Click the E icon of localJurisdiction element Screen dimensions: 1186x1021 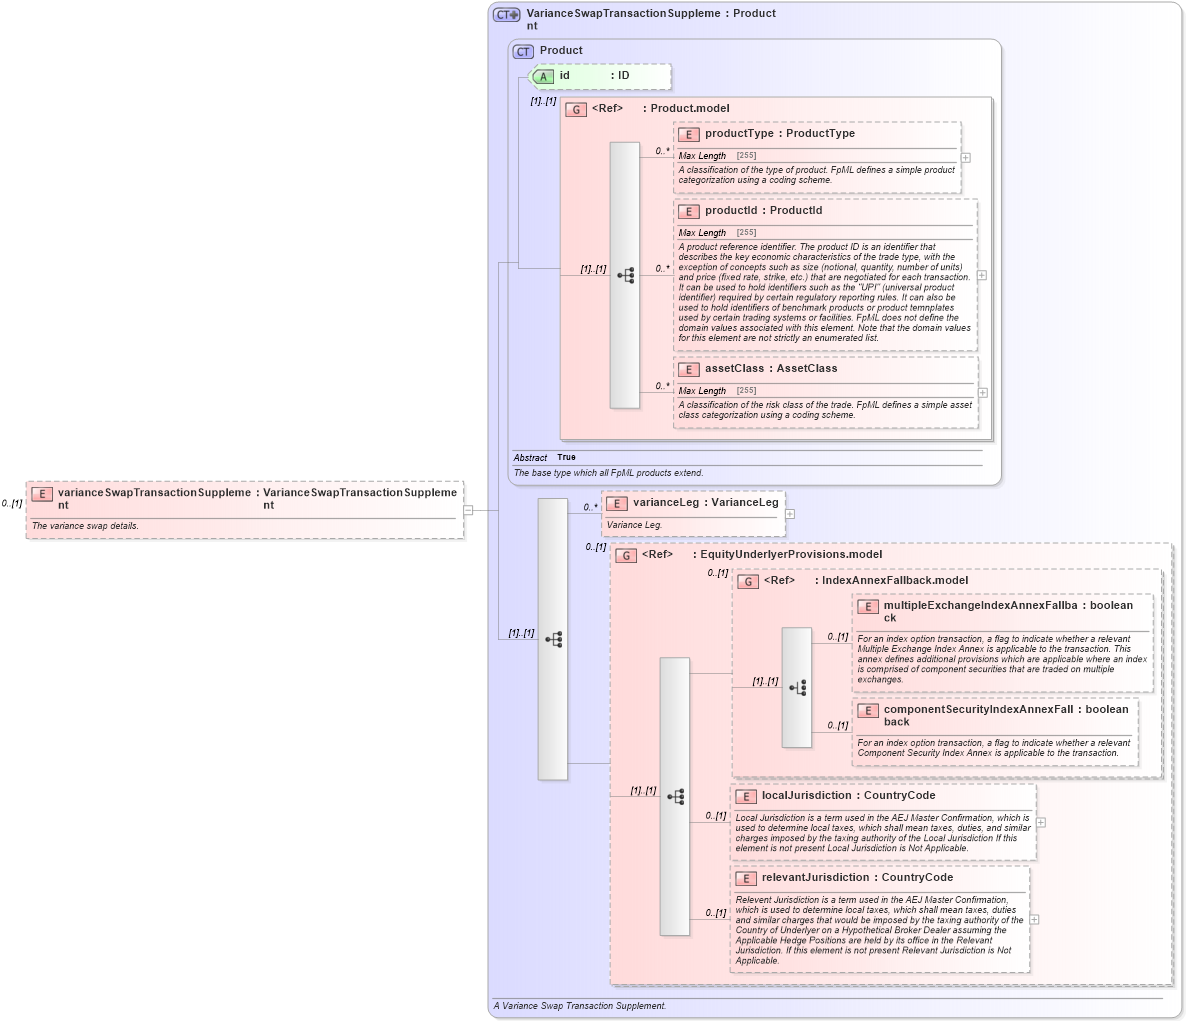(746, 797)
